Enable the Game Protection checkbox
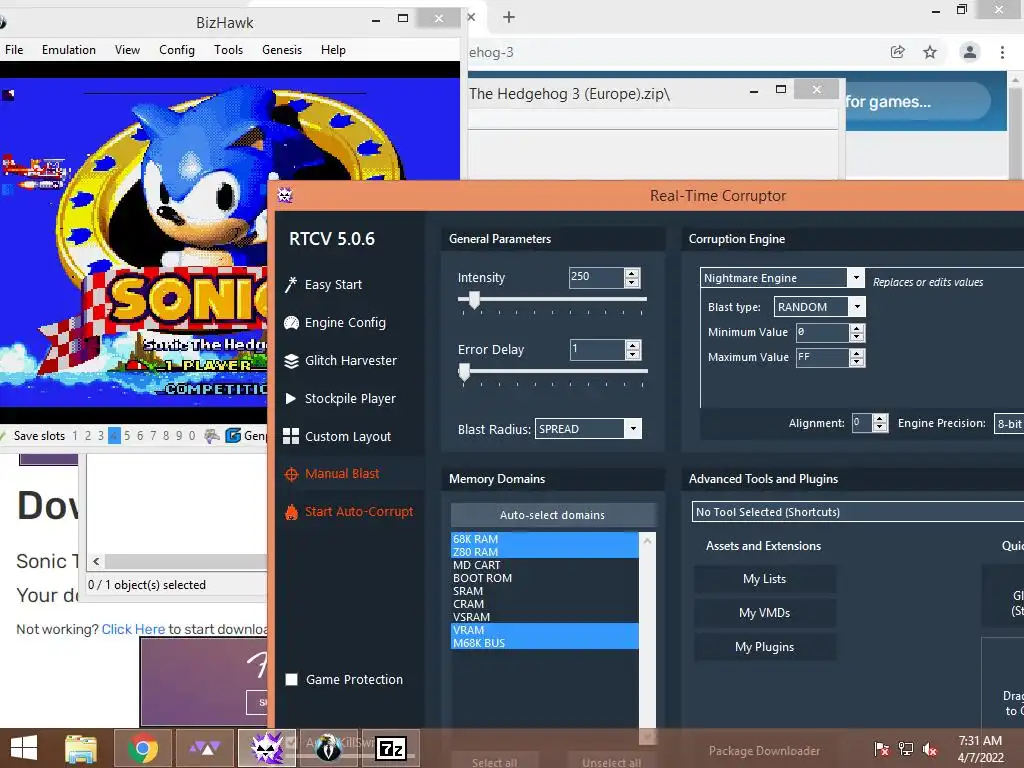 pos(291,680)
